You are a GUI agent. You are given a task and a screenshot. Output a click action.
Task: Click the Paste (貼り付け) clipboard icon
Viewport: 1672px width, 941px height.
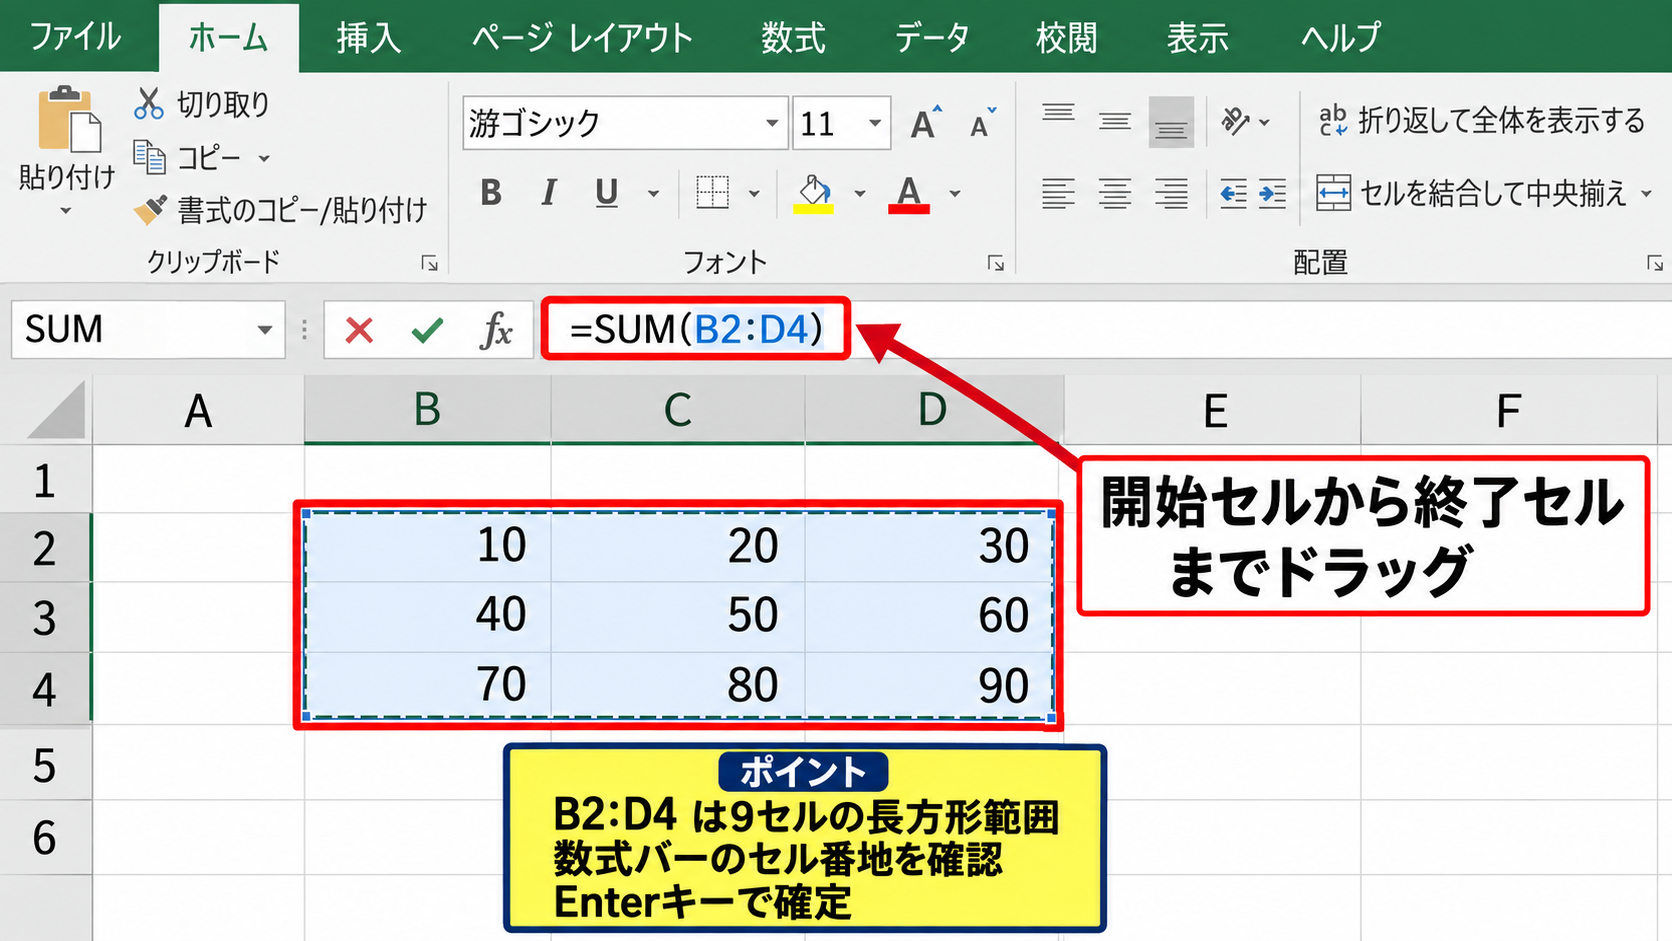69,120
